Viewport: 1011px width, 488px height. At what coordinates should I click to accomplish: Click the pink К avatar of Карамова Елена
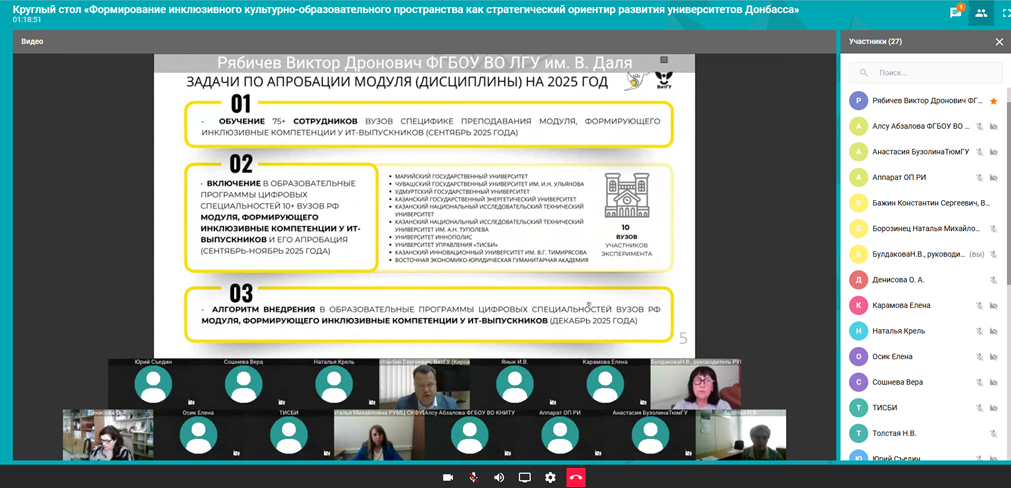[x=858, y=305]
